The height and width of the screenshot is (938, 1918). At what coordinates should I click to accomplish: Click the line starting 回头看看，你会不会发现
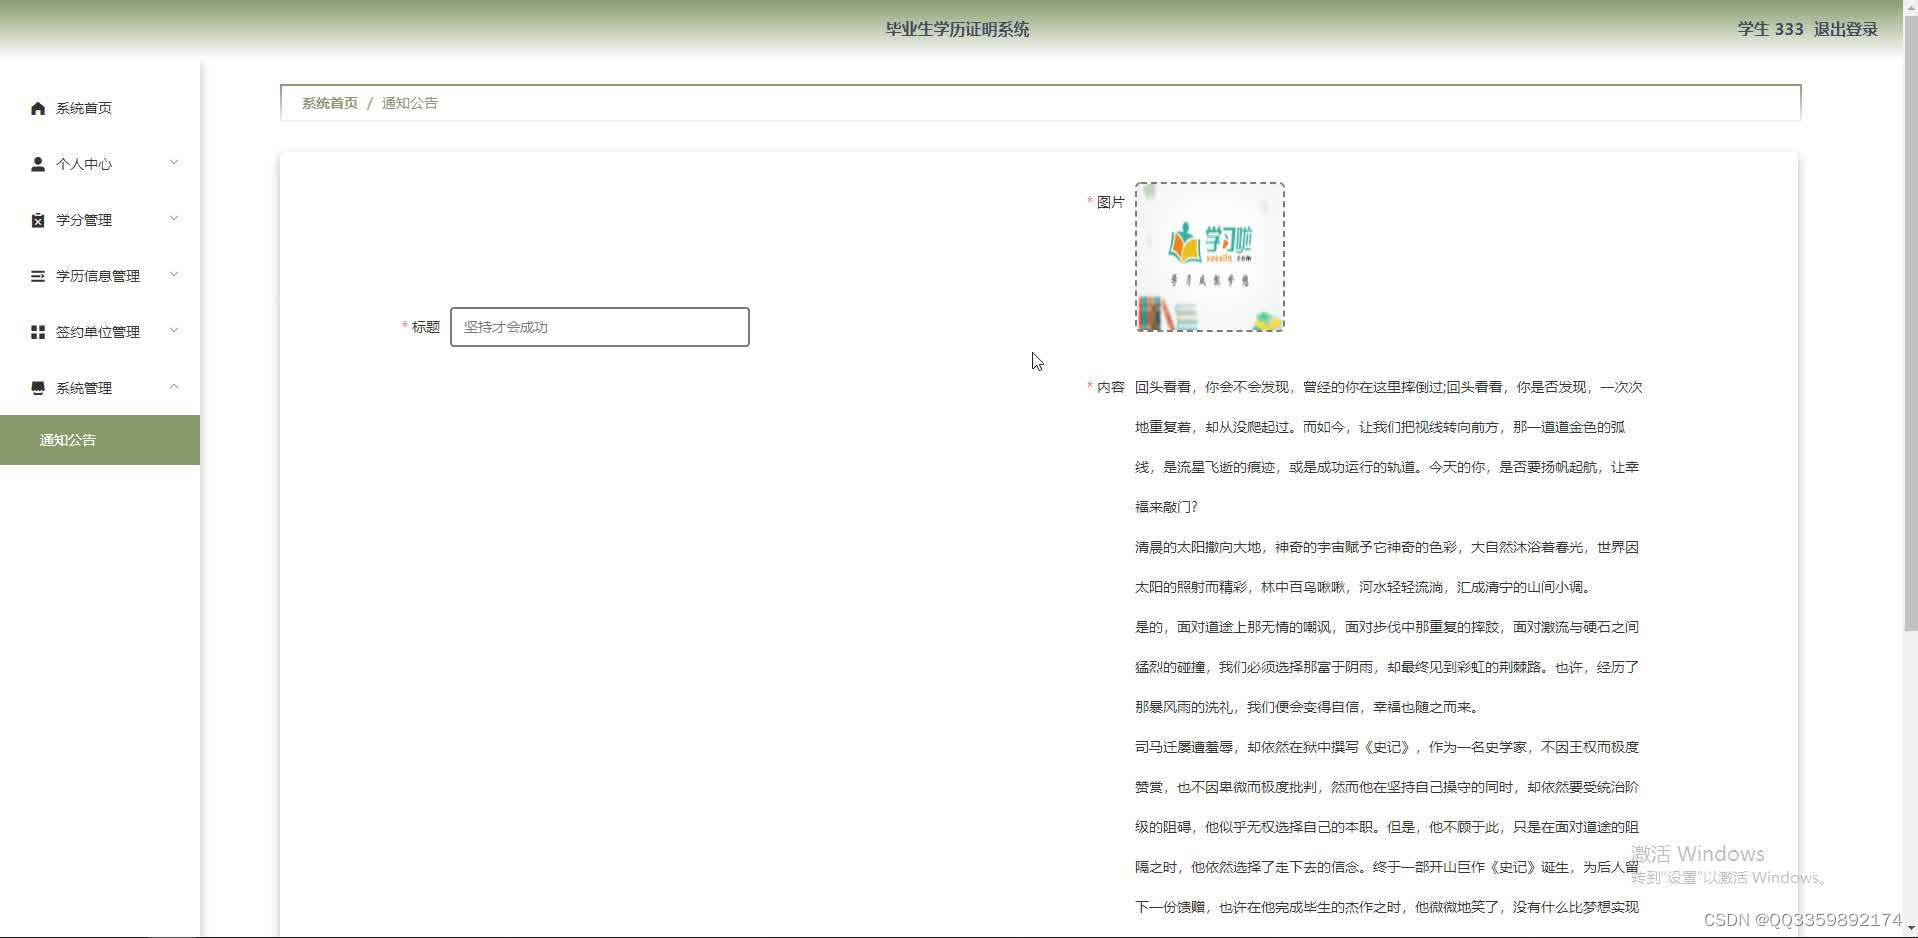click(1389, 387)
